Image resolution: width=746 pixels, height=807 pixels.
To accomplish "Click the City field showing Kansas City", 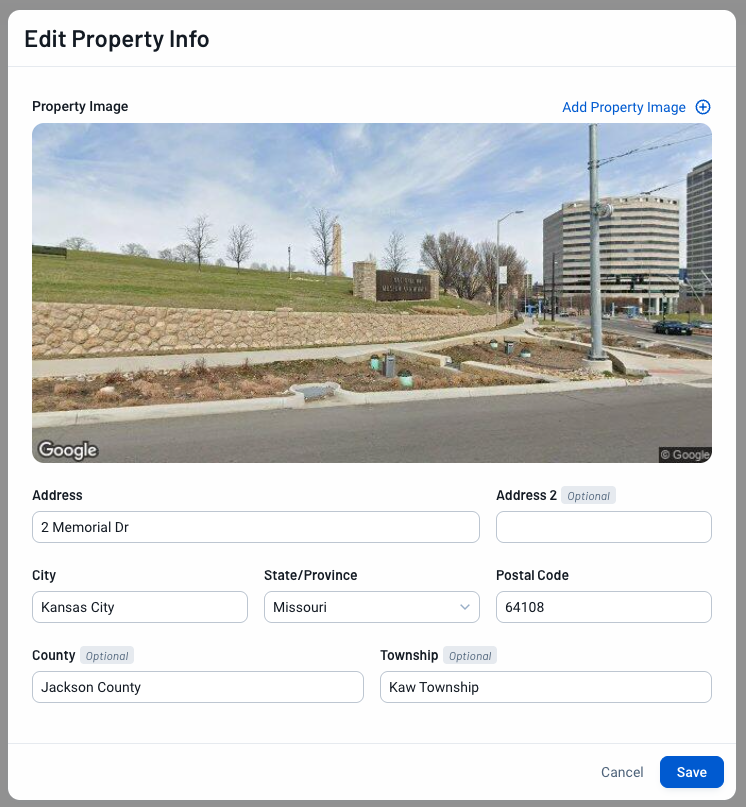I will (140, 607).
